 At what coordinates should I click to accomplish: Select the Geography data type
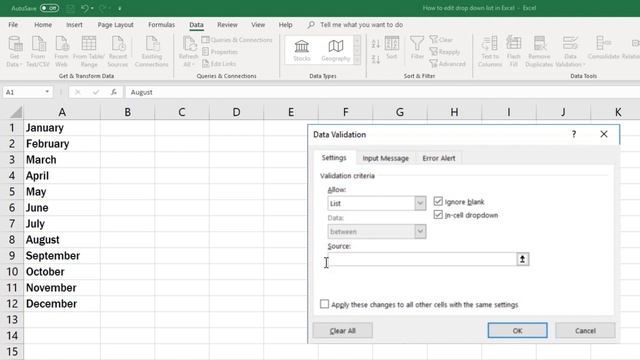tap(336, 51)
